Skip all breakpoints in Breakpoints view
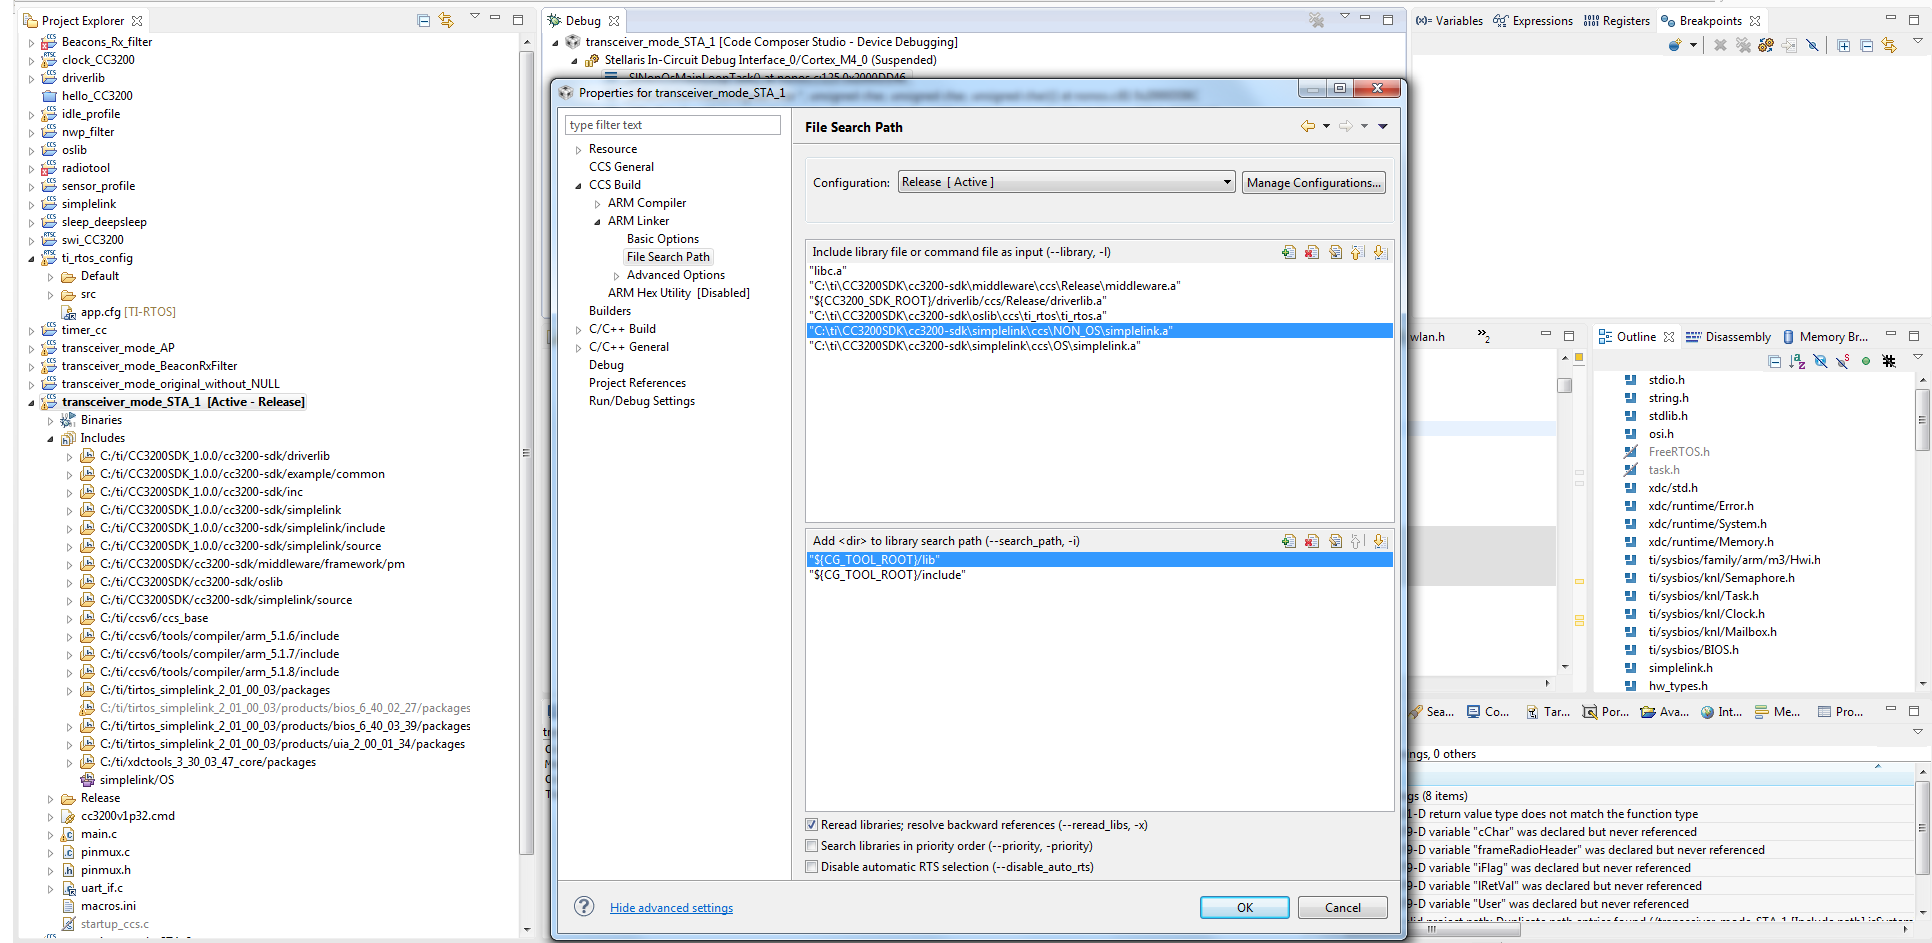The width and height of the screenshot is (1932, 943). (x=1812, y=45)
